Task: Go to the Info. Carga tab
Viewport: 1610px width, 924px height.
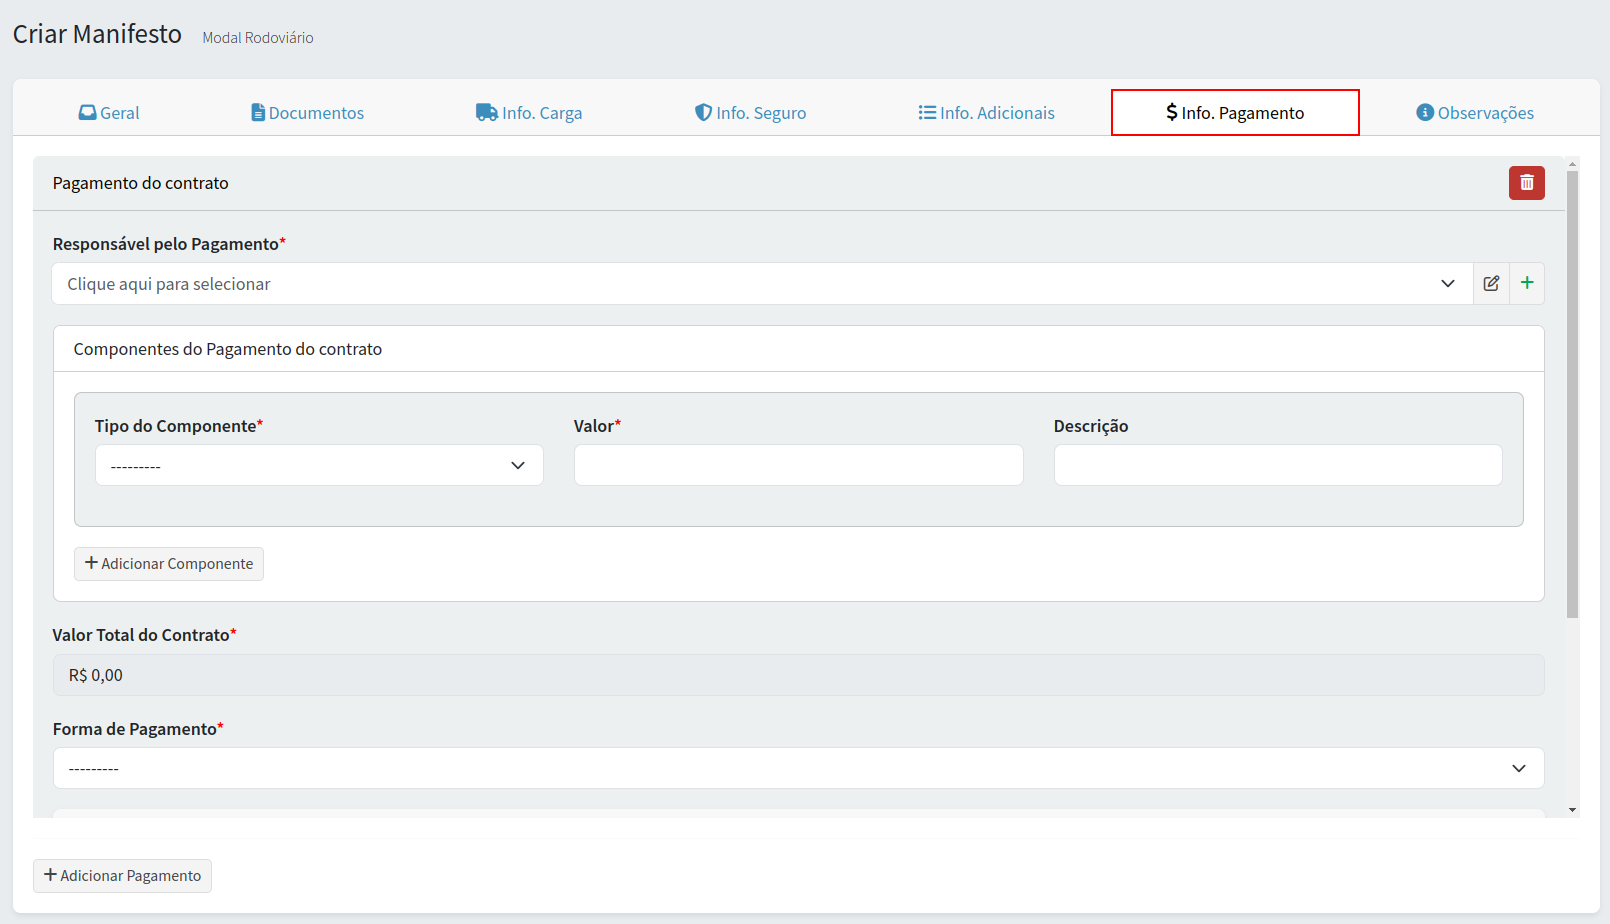Action: point(529,113)
